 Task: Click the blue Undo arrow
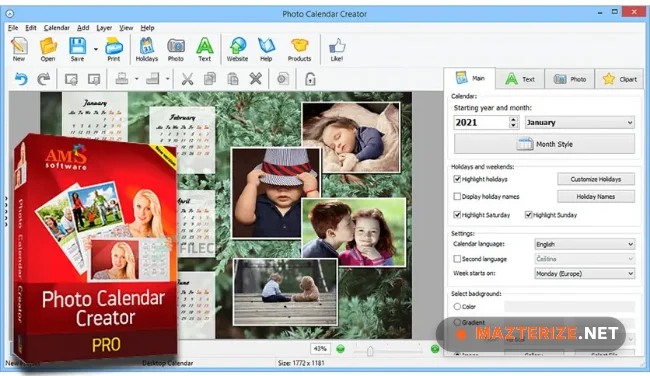pyautogui.click(x=21, y=79)
